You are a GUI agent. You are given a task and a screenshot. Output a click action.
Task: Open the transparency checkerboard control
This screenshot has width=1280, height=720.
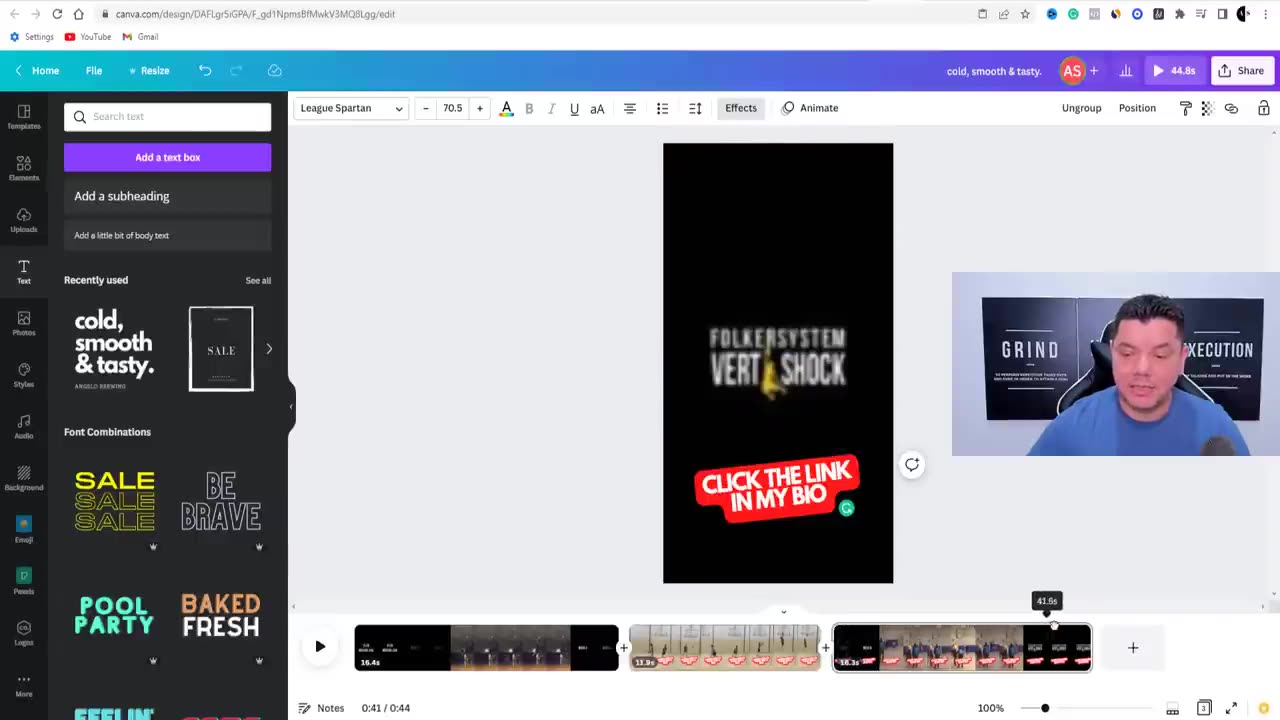1207,108
